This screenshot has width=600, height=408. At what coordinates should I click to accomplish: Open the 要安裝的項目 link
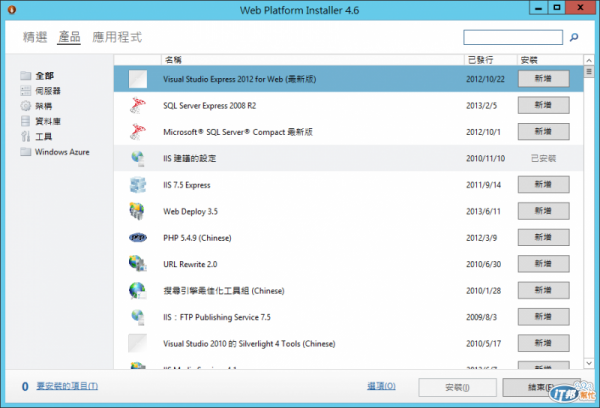pyautogui.click(x=67, y=386)
